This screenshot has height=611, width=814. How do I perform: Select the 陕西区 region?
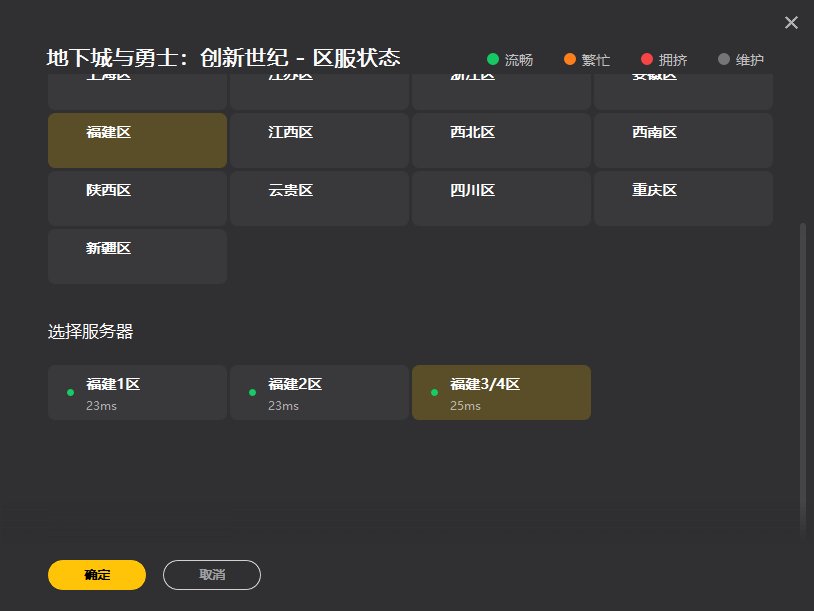(138, 198)
